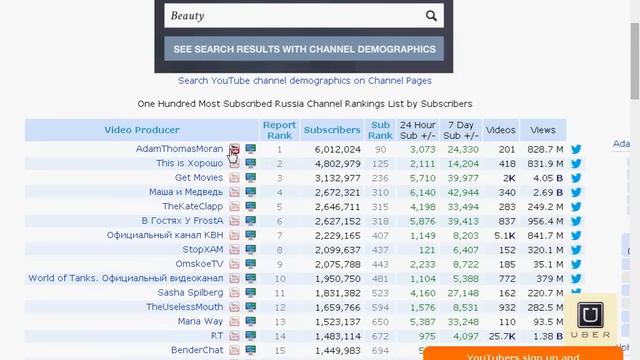Open Twitter icon for TheKateClapp
Viewport: 640px width, 360px height.
click(x=576, y=207)
